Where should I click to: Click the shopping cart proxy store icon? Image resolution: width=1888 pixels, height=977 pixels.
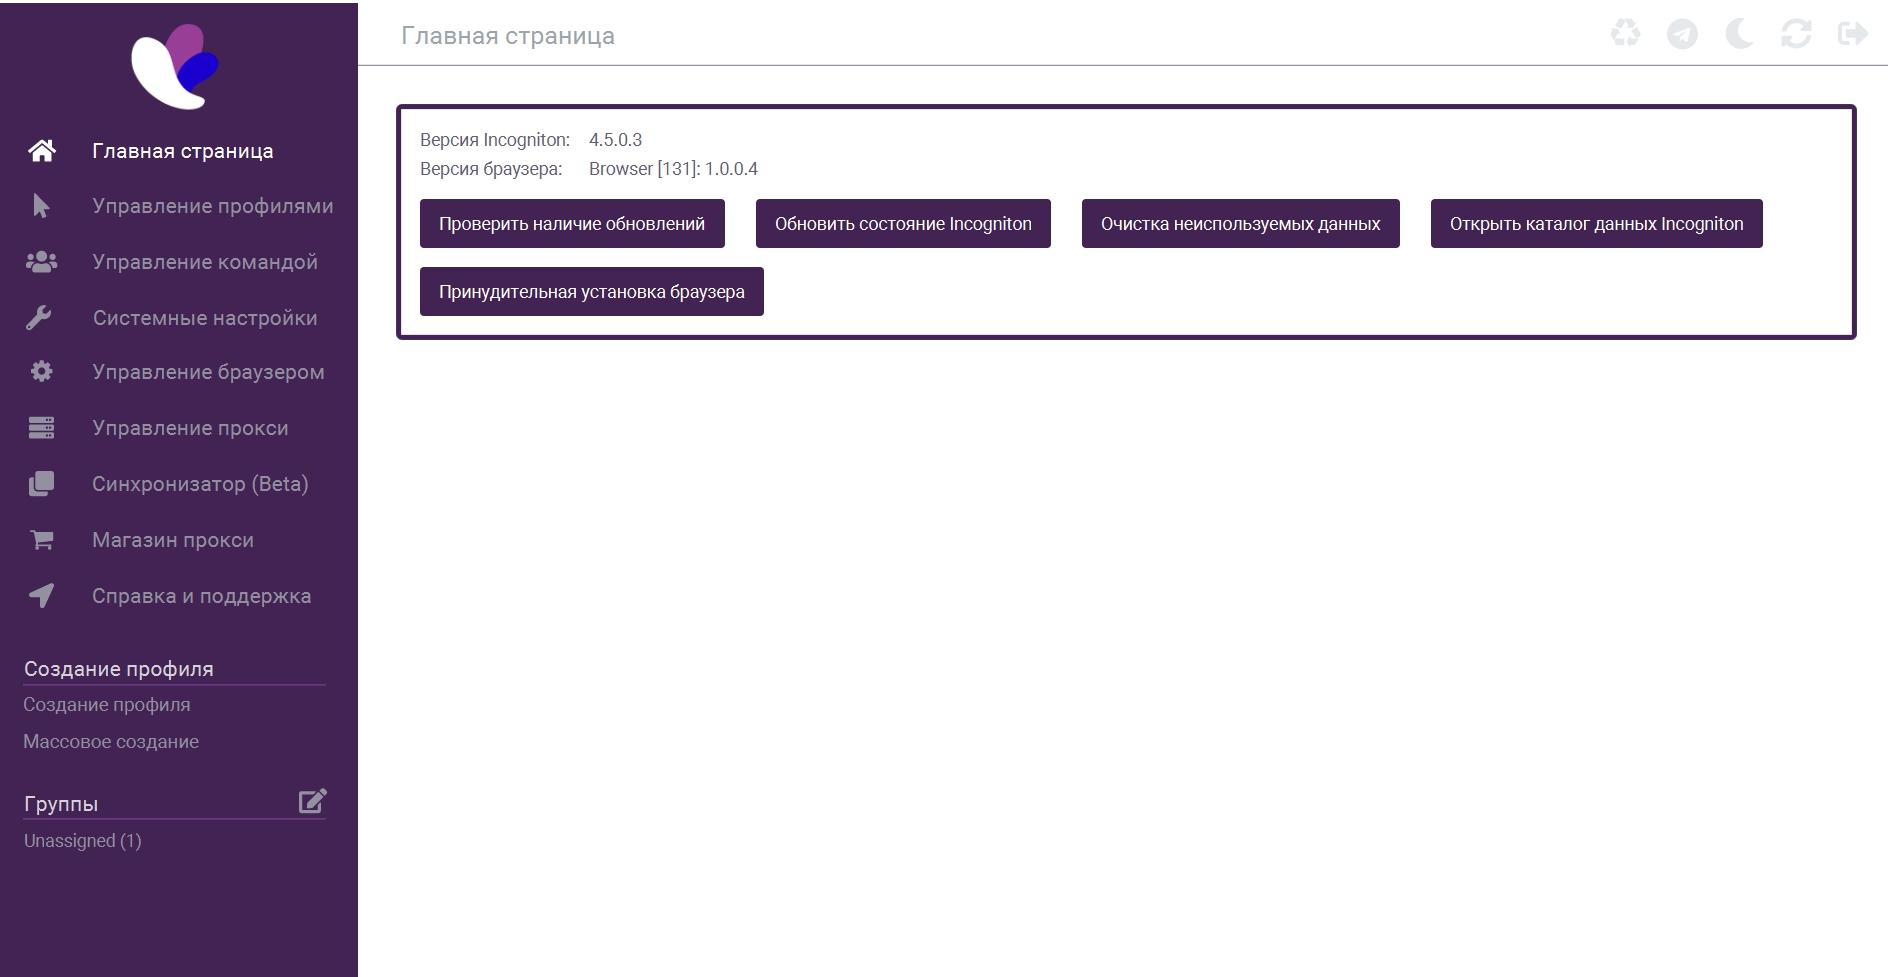tap(41, 540)
